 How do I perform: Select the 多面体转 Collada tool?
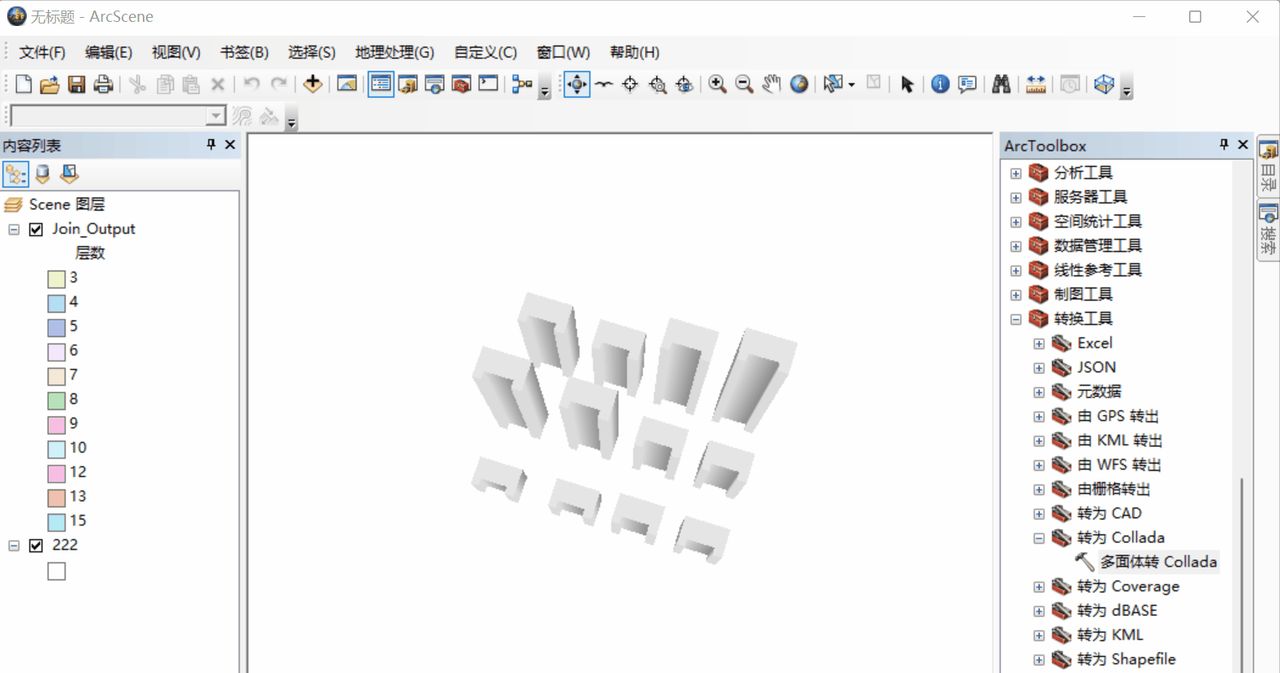pyautogui.click(x=1158, y=562)
